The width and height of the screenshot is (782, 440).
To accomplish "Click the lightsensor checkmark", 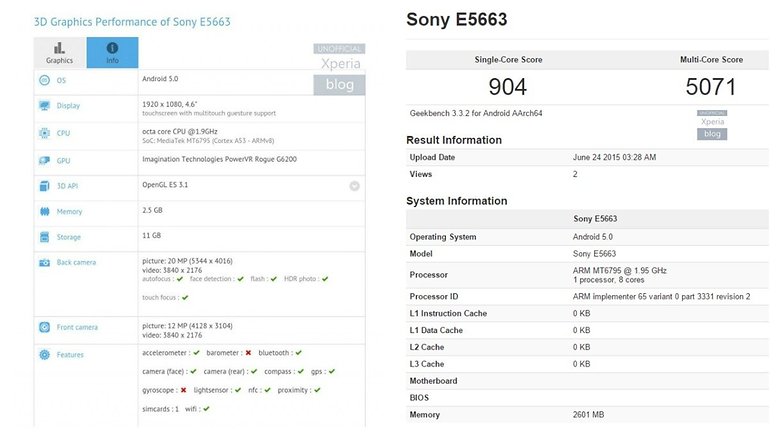I will (237, 390).
